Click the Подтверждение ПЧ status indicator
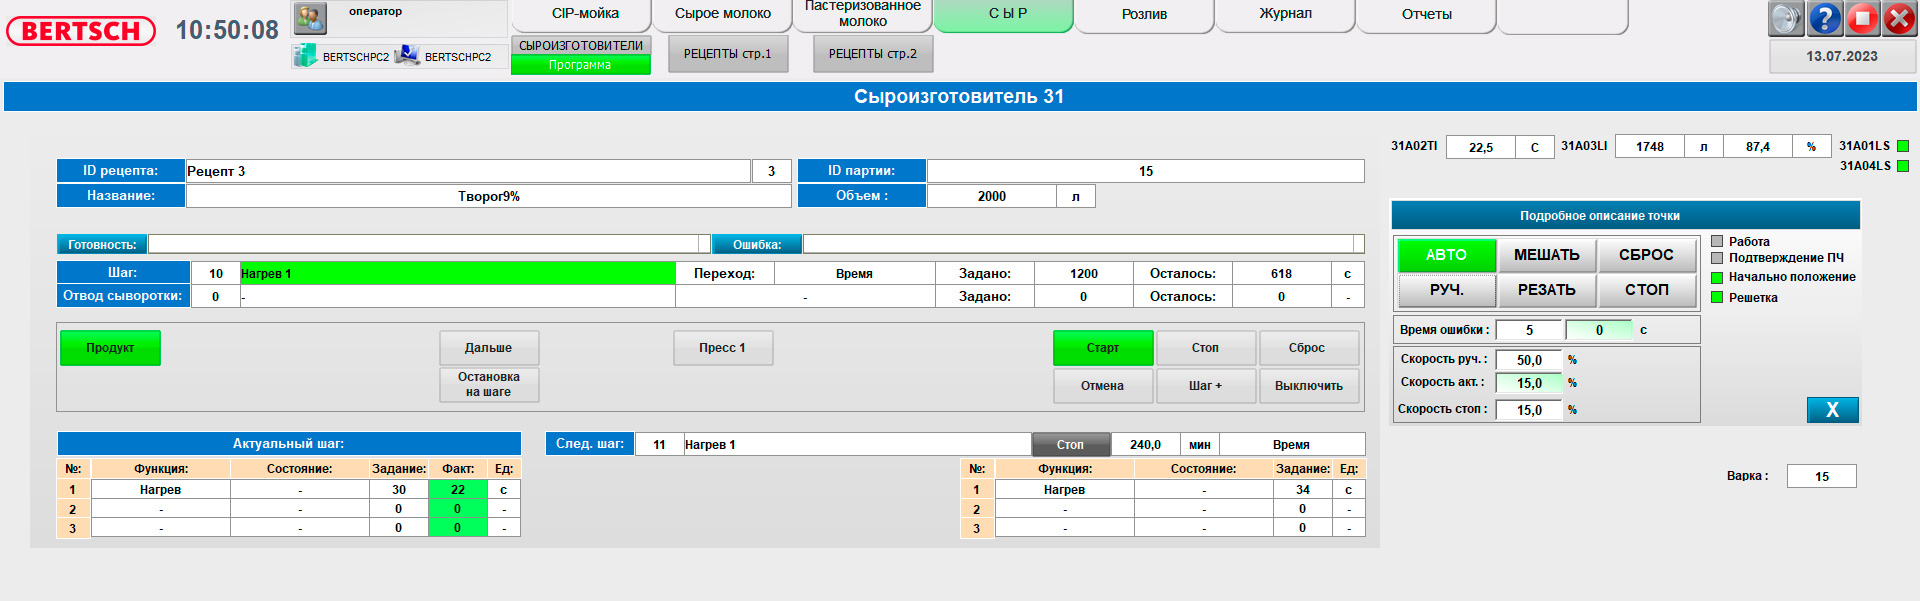Image resolution: width=1920 pixels, height=601 pixels. click(1717, 258)
